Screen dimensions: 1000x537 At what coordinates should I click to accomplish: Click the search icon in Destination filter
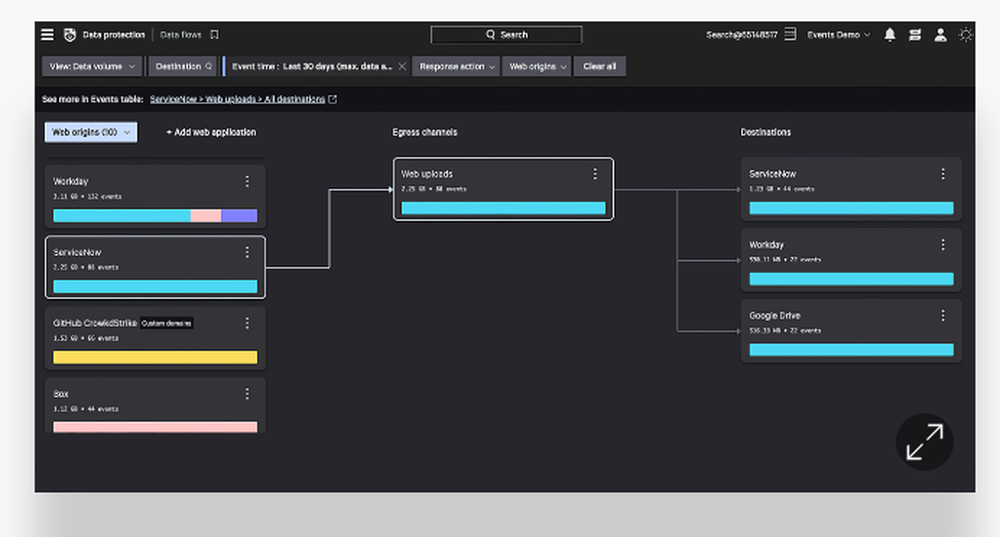click(x=209, y=66)
